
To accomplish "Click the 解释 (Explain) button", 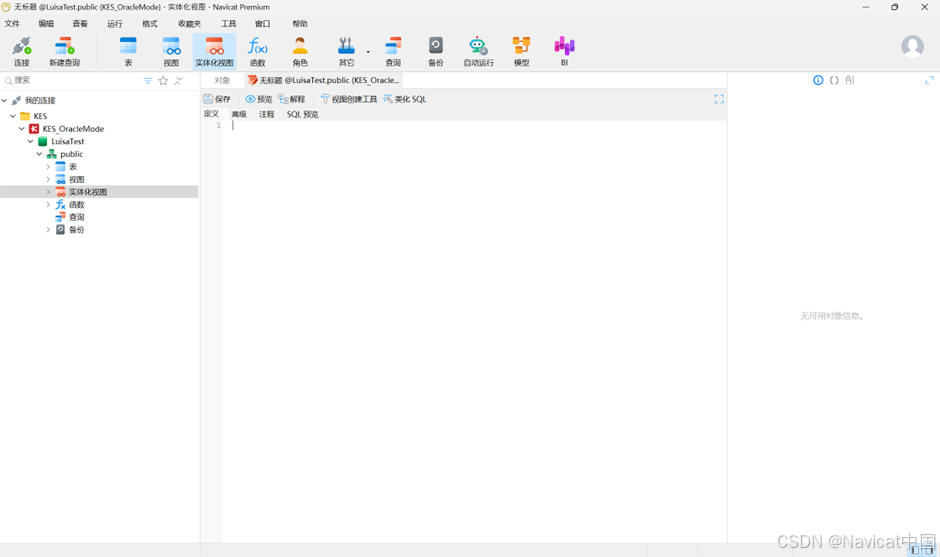I will 292,99.
